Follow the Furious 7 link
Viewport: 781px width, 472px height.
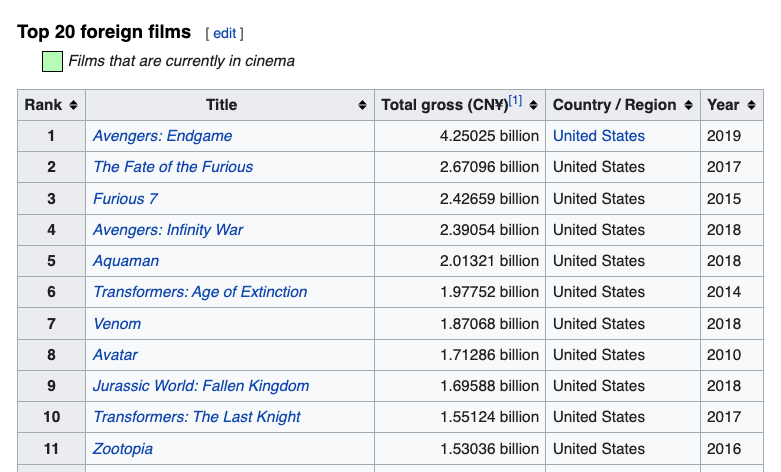[x=125, y=199]
